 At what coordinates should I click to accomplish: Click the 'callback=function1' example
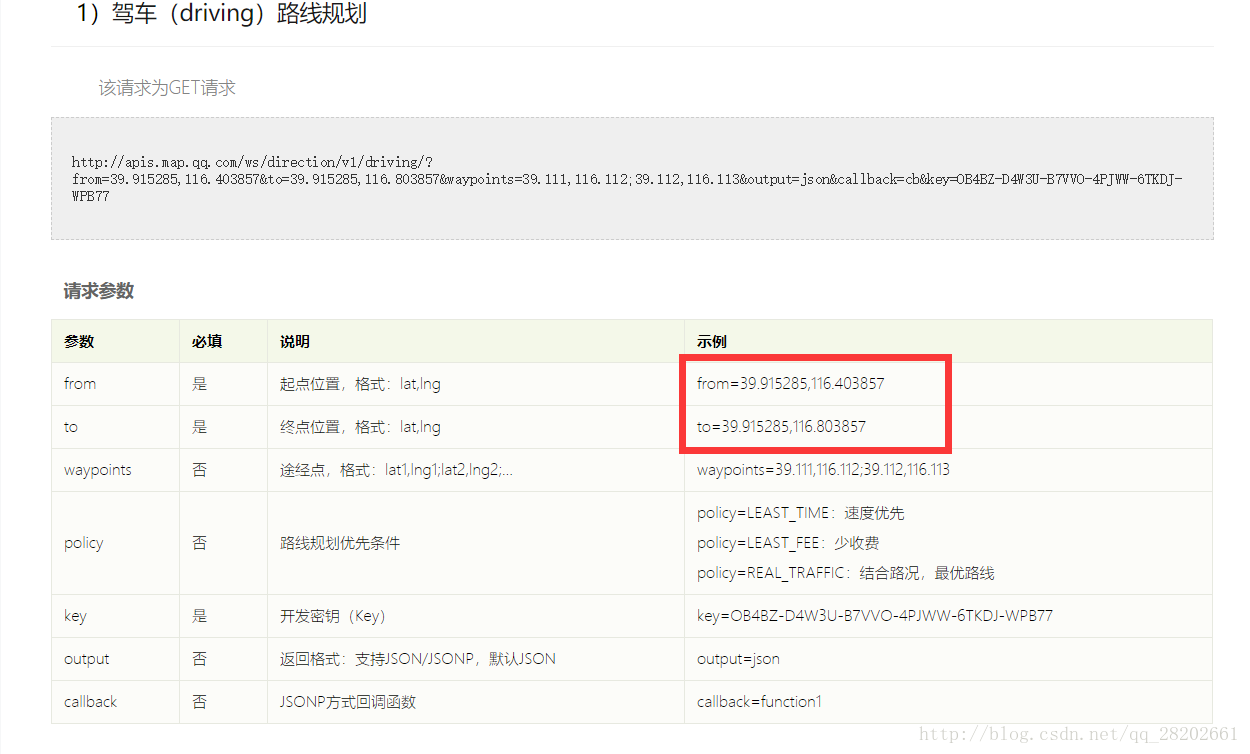coord(760,702)
